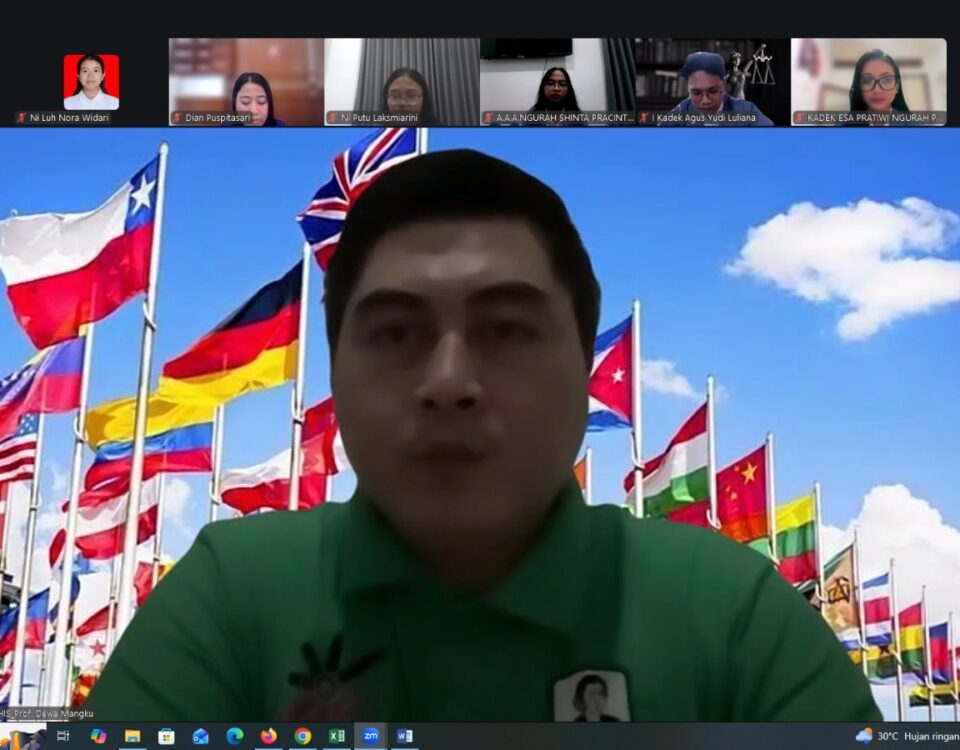The image size is (960, 750).
Task: Open File Explorer from the taskbar
Action: click(132, 736)
